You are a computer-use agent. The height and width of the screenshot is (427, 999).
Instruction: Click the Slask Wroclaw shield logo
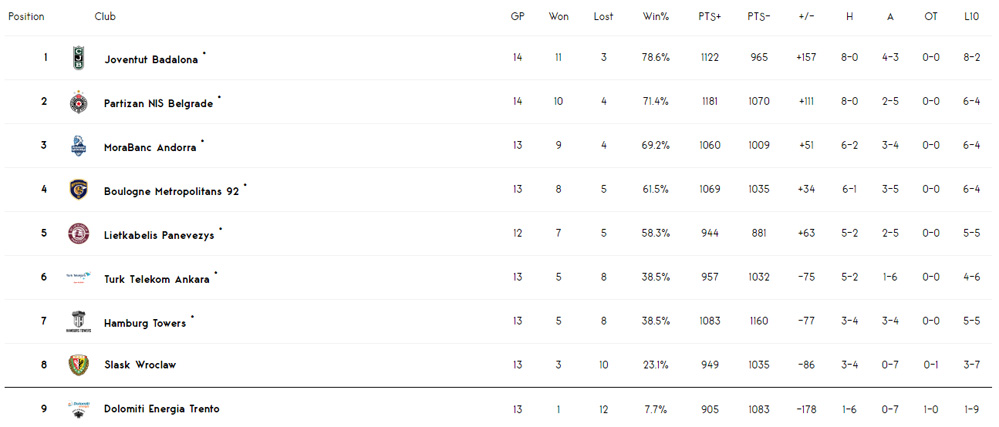[78, 365]
